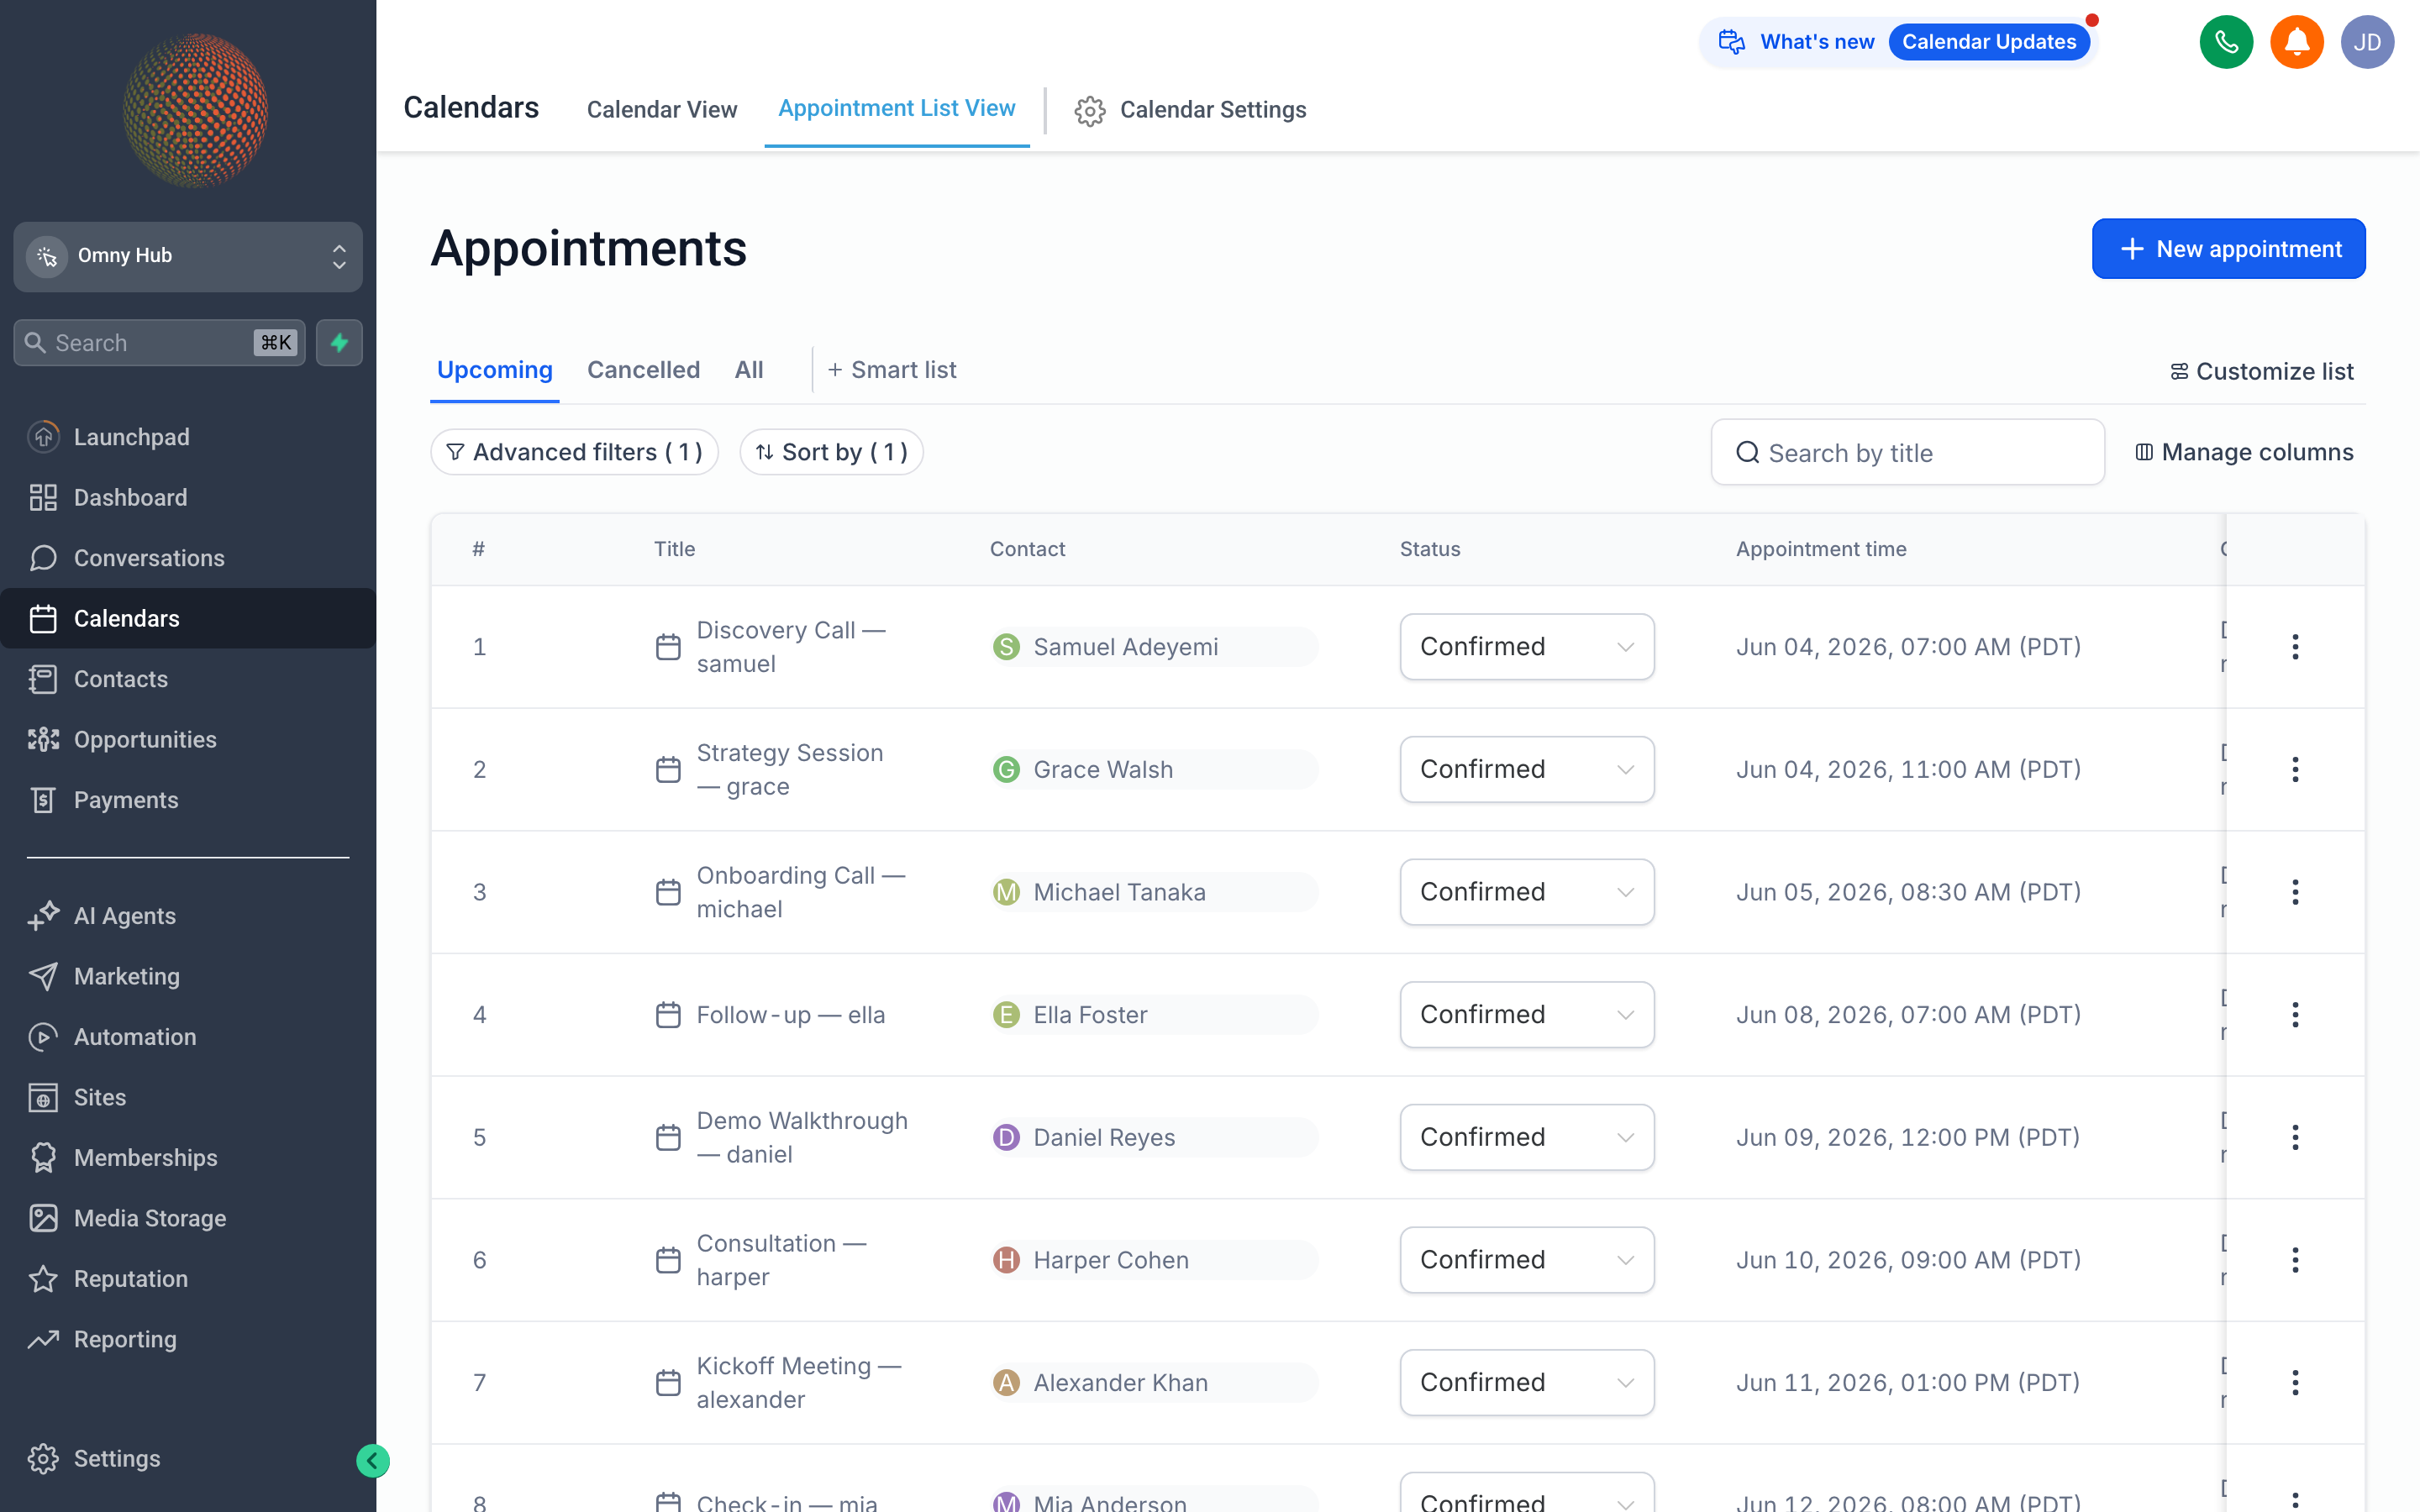Click calendar icon beside Follow-up — ella
The width and height of the screenshot is (2420, 1512).
(x=668, y=1015)
